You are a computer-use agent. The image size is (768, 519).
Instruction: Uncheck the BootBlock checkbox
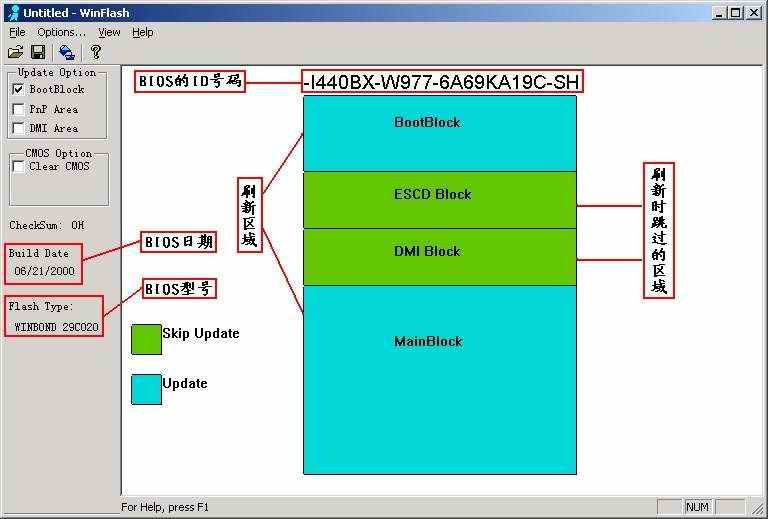(18, 90)
